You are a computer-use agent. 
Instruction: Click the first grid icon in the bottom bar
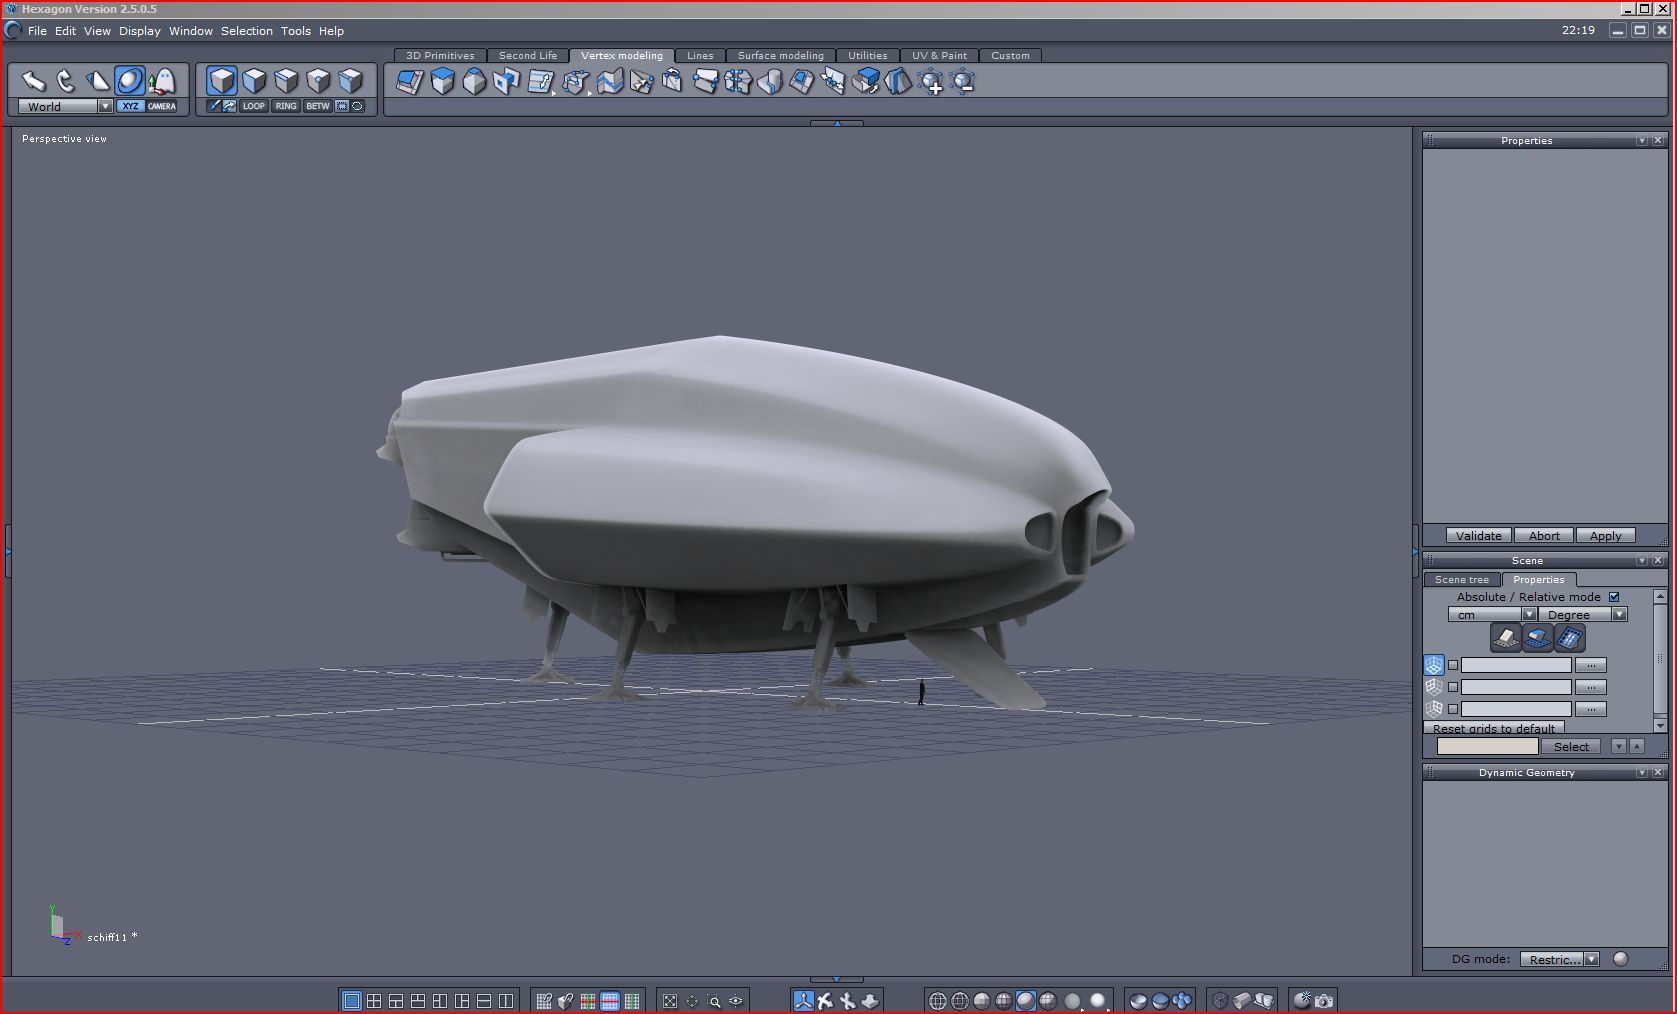pos(544,1000)
